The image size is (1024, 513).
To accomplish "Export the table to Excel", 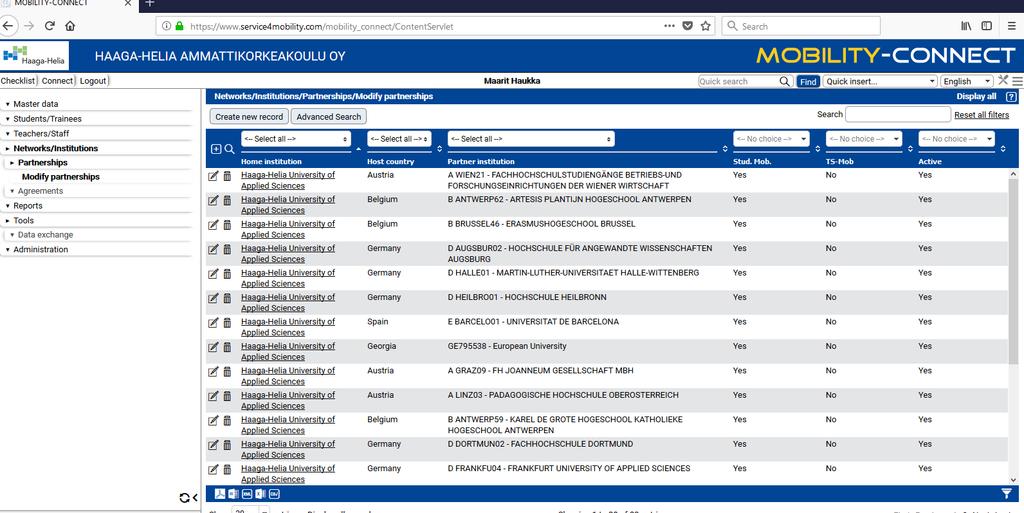I will click(260, 494).
